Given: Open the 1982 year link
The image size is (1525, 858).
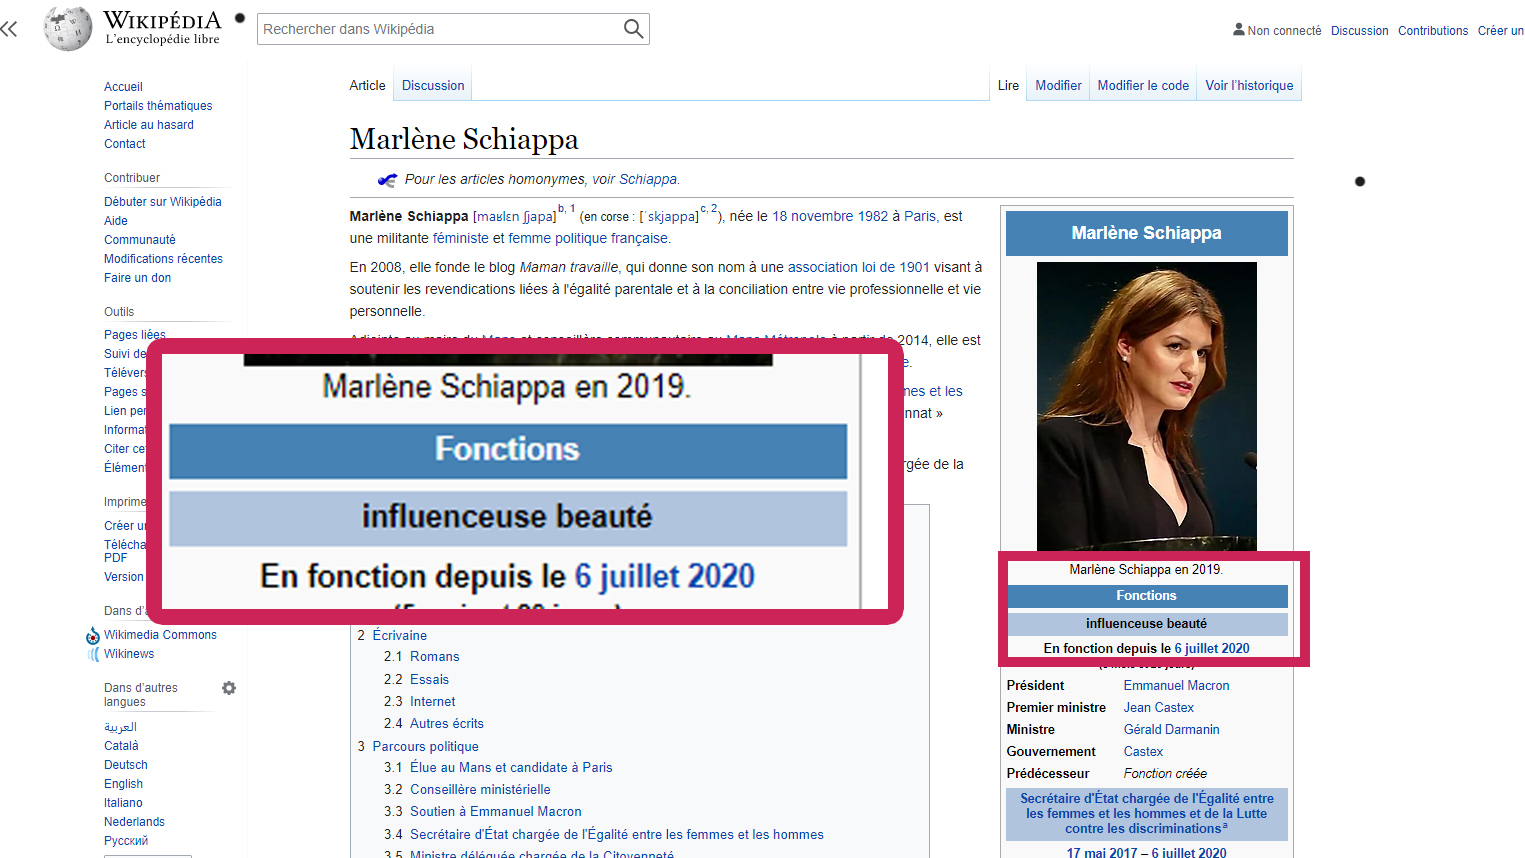Looking at the screenshot, I should pyautogui.click(x=872, y=216).
